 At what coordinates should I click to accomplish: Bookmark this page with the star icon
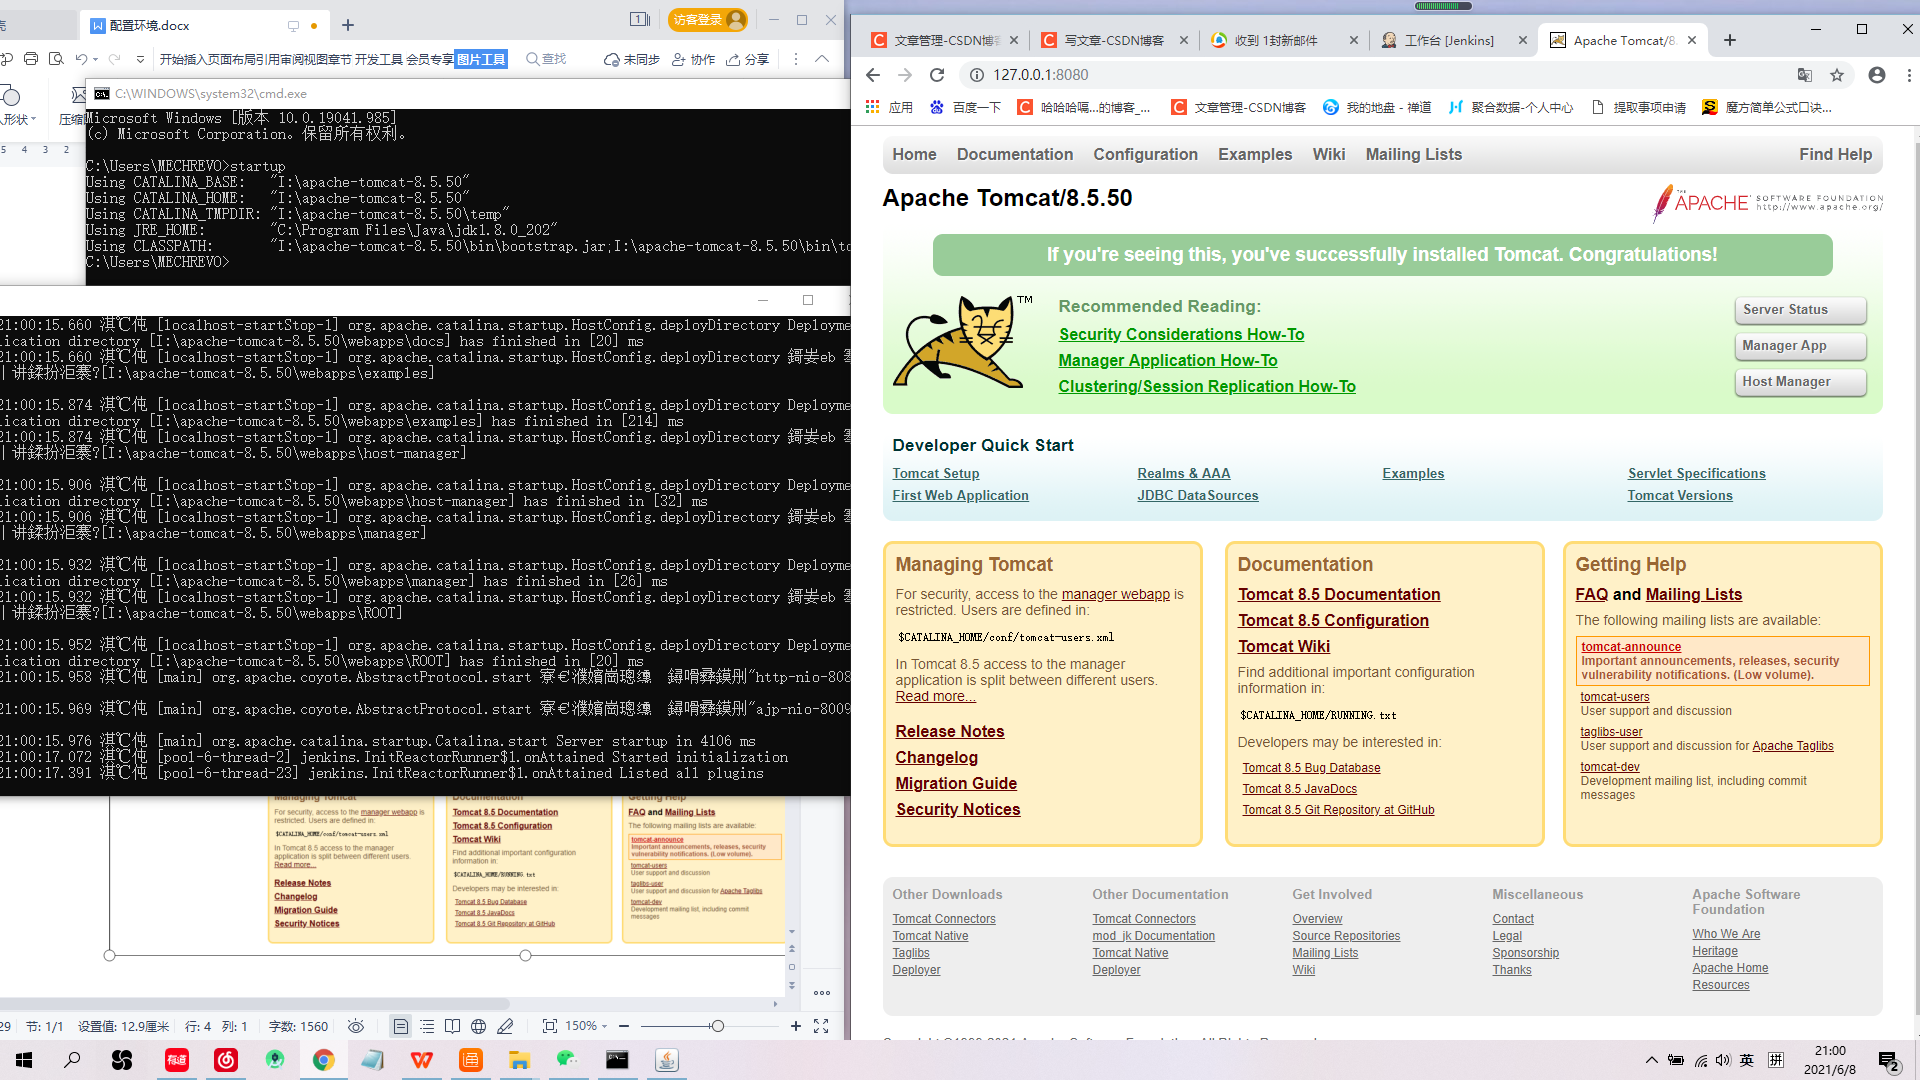[1837, 75]
